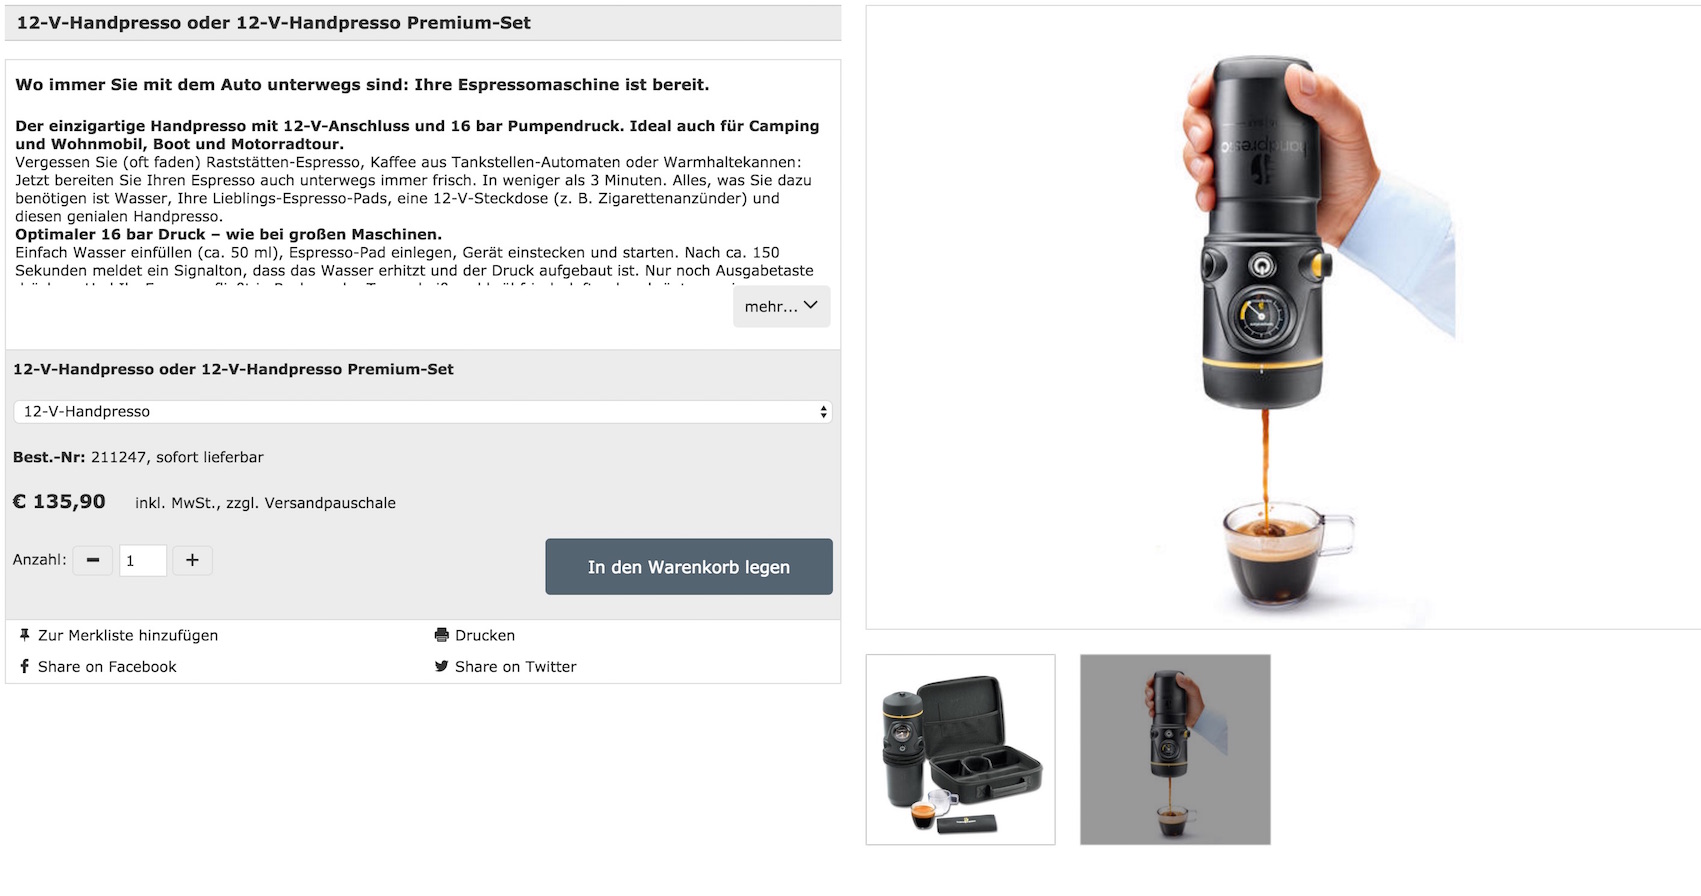The height and width of the screenshot is (896, 1701).
Task: Click the Zur Merkliste hinzufügen link
Action: tap(128, 635)
